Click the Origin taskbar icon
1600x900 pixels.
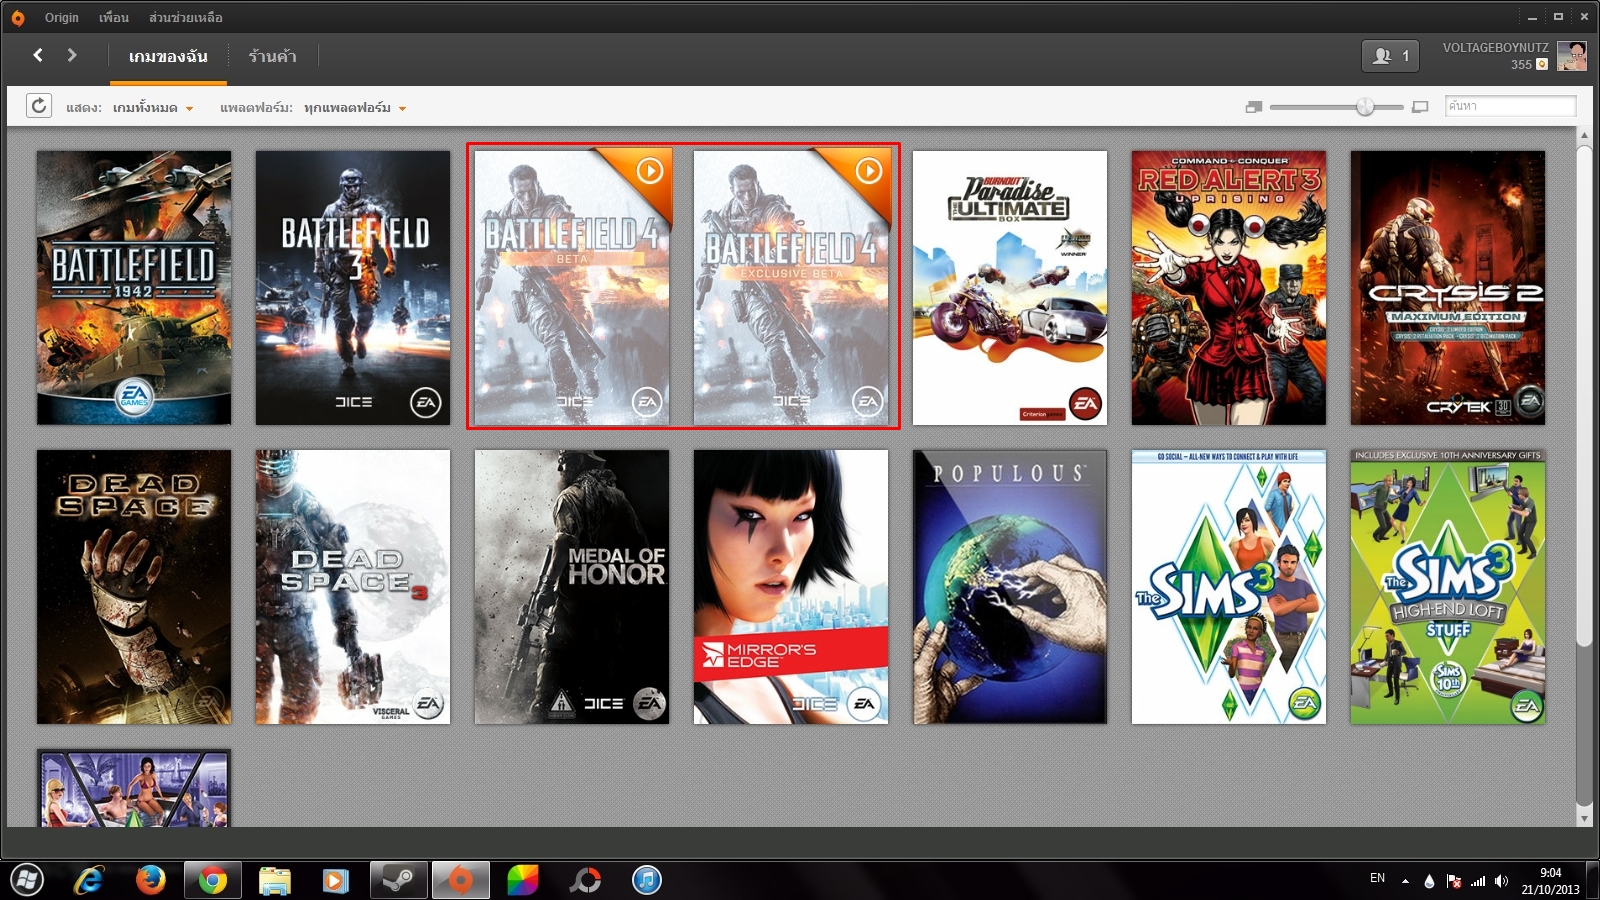460,880
